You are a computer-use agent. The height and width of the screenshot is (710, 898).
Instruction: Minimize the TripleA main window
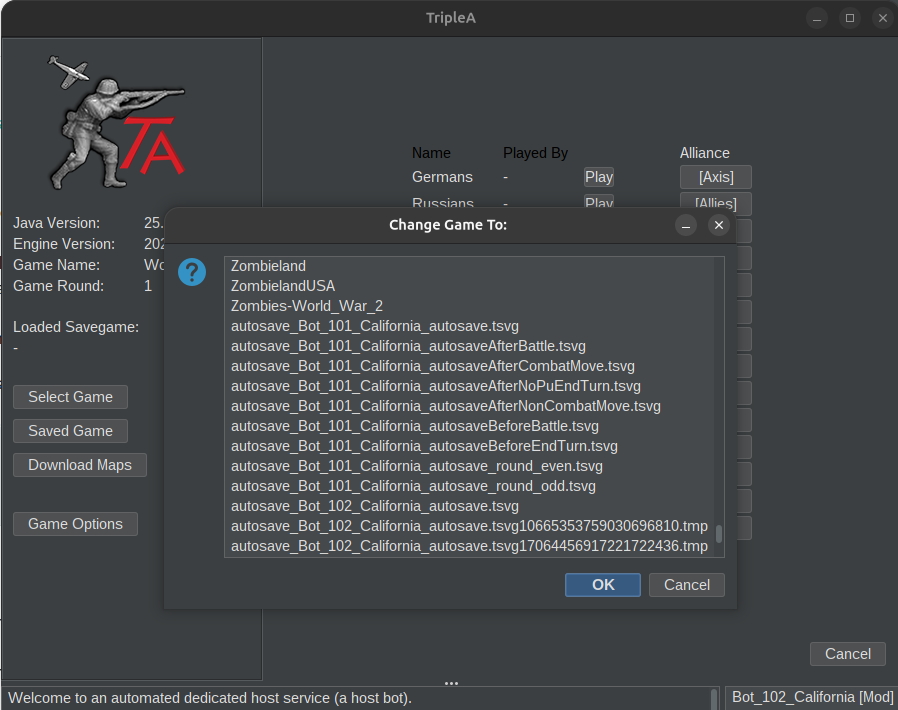click(x=817, y=18)
